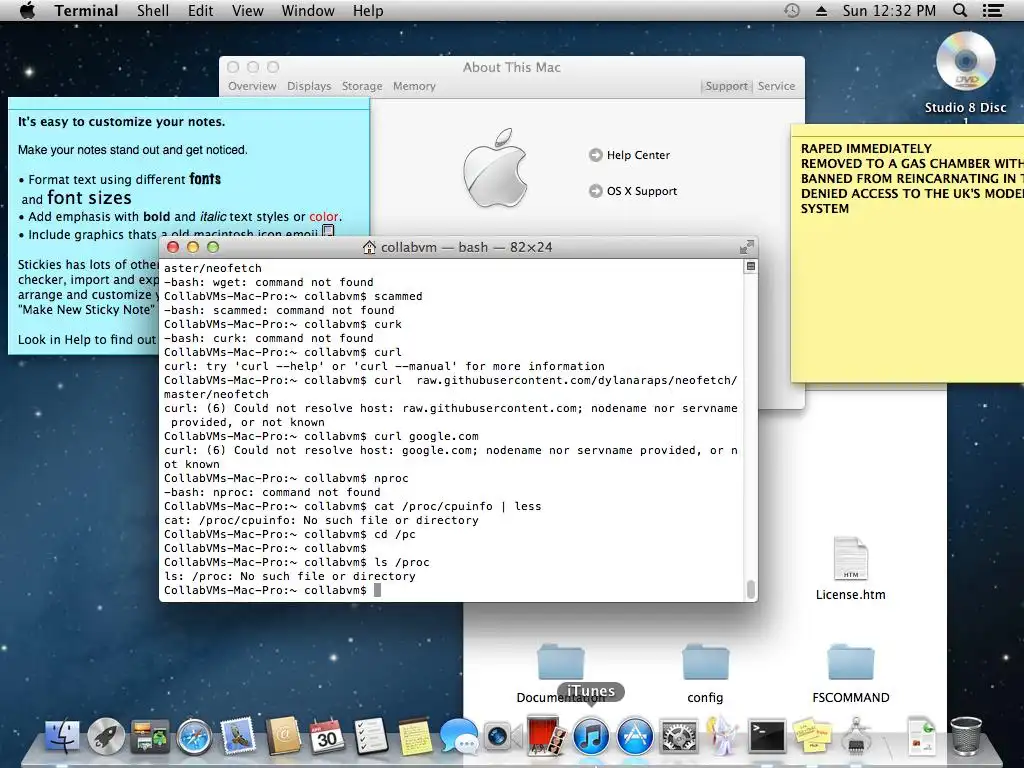Minimize Terminal with the yellow button
Screen dimensions: 1024x768
[193, 247]
